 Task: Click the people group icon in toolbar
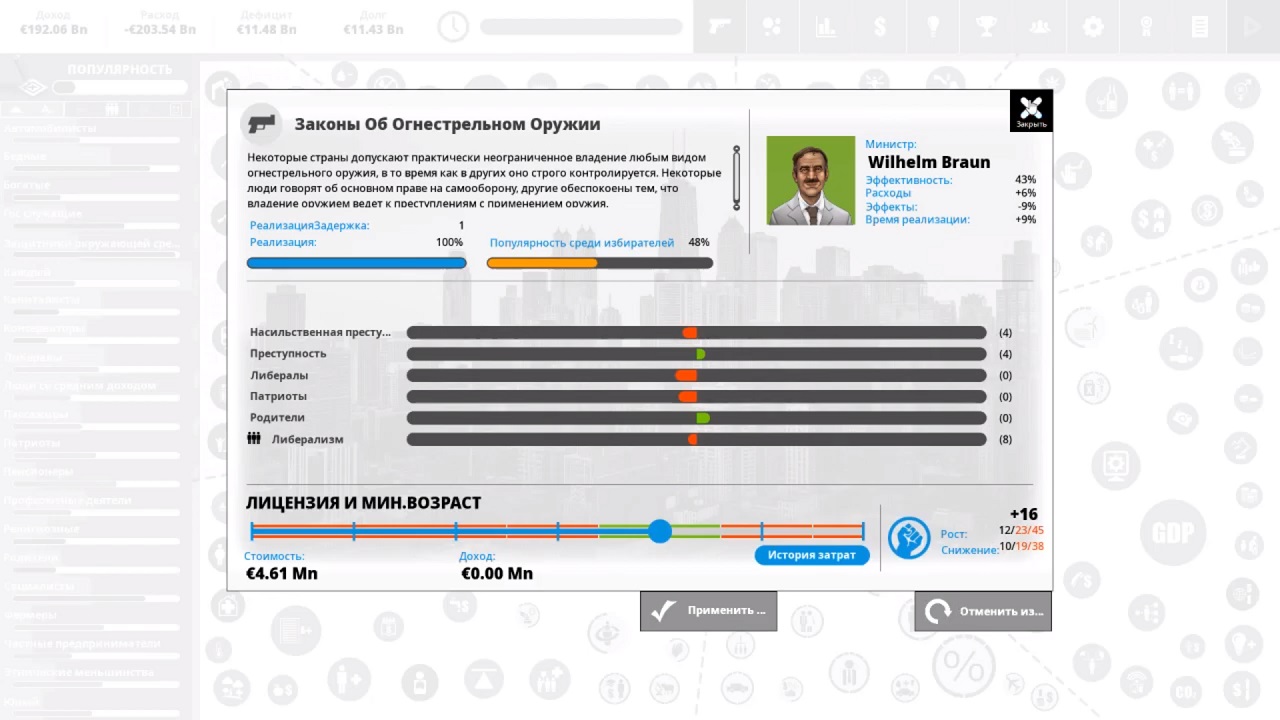1040,27
